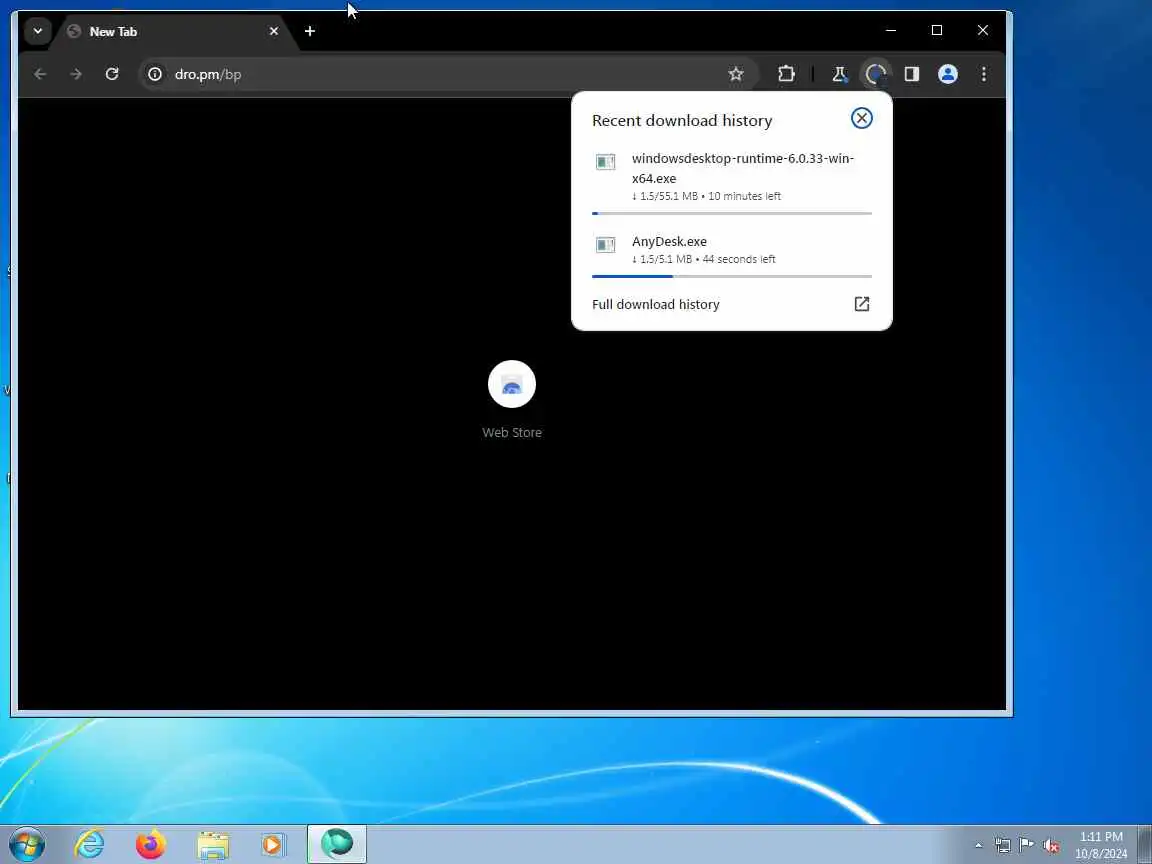Click the open-in-new-tab icon beside Full download history
The image size is (1152, 864).
pos(862,304)
